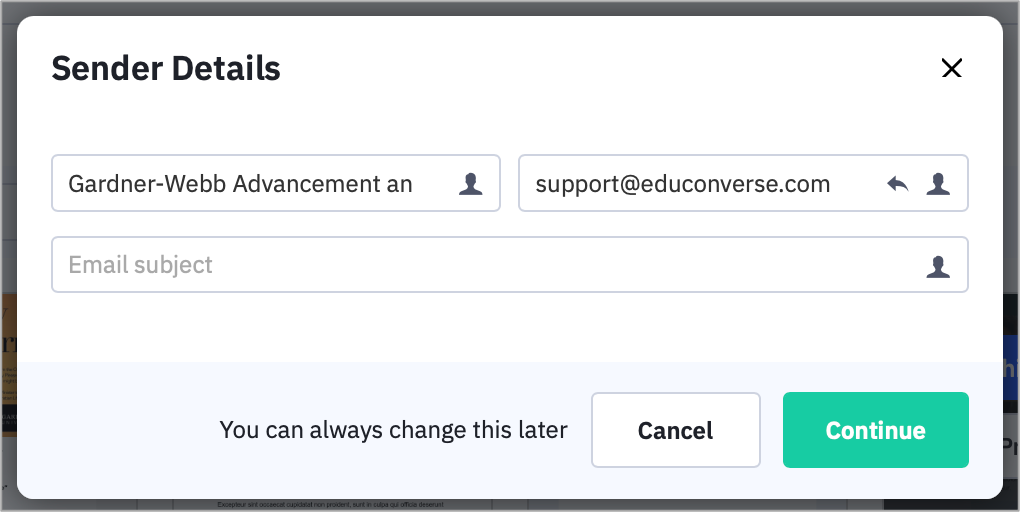Click the reply arrow icon in email field

tap(898, 184)
